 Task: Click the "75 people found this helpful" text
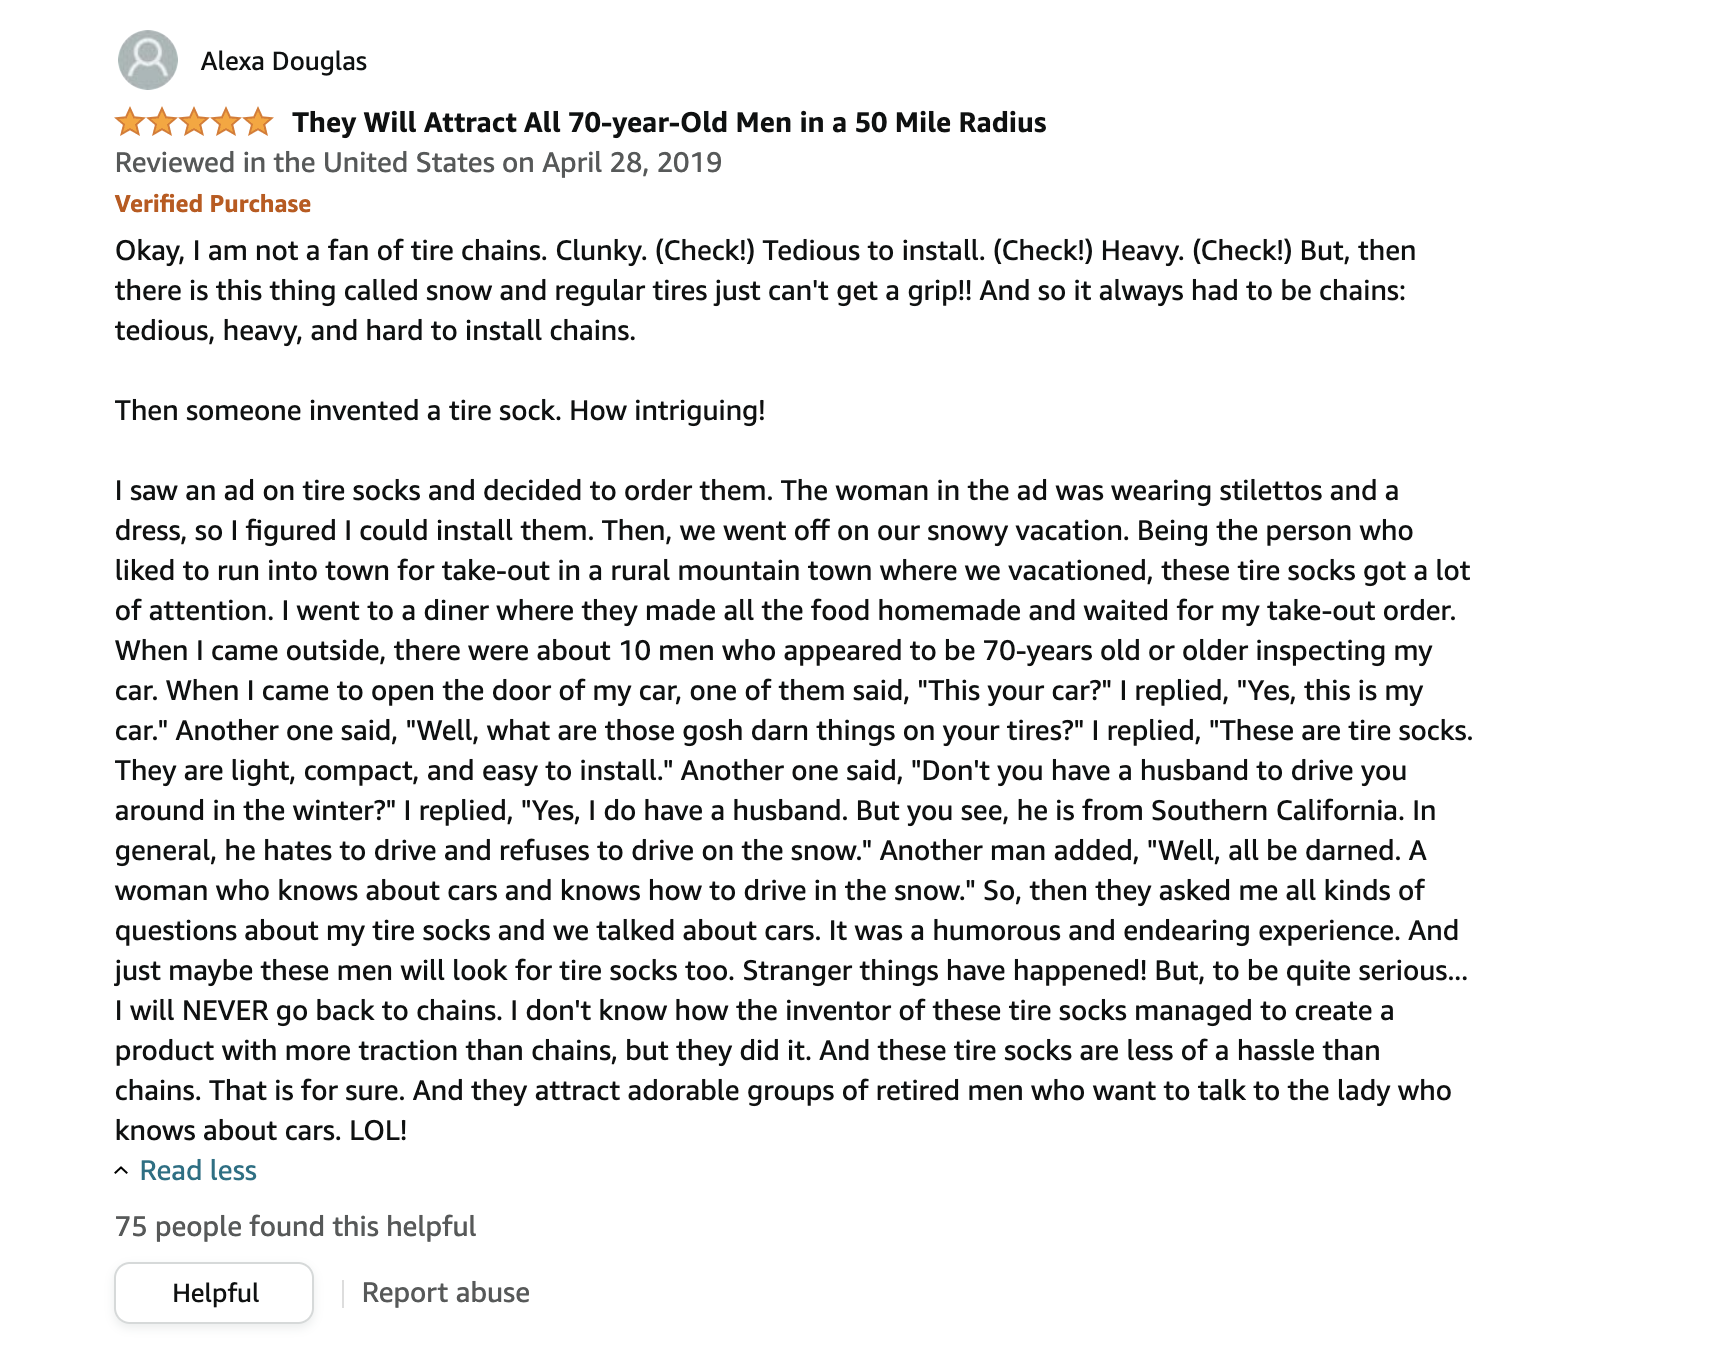coord(295,1227)
